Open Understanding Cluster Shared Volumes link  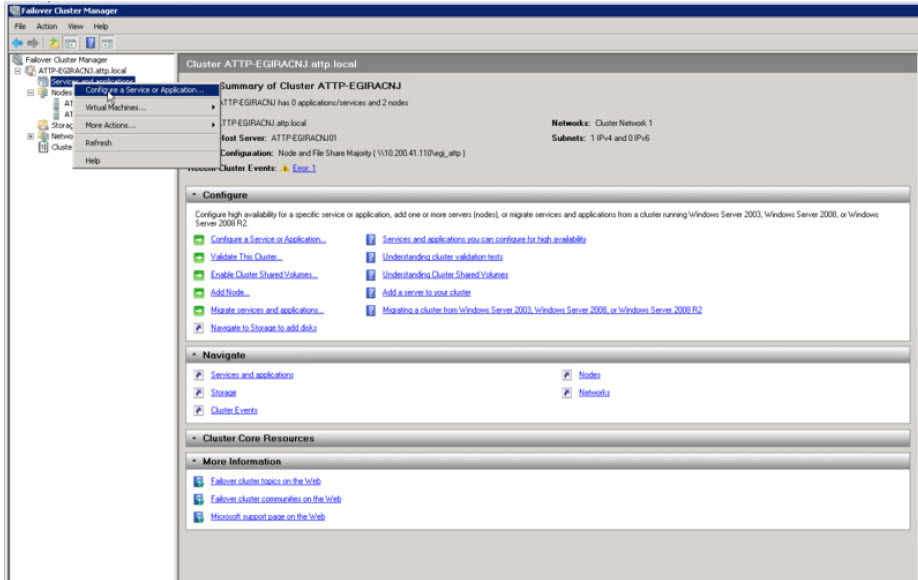(445, 275)
